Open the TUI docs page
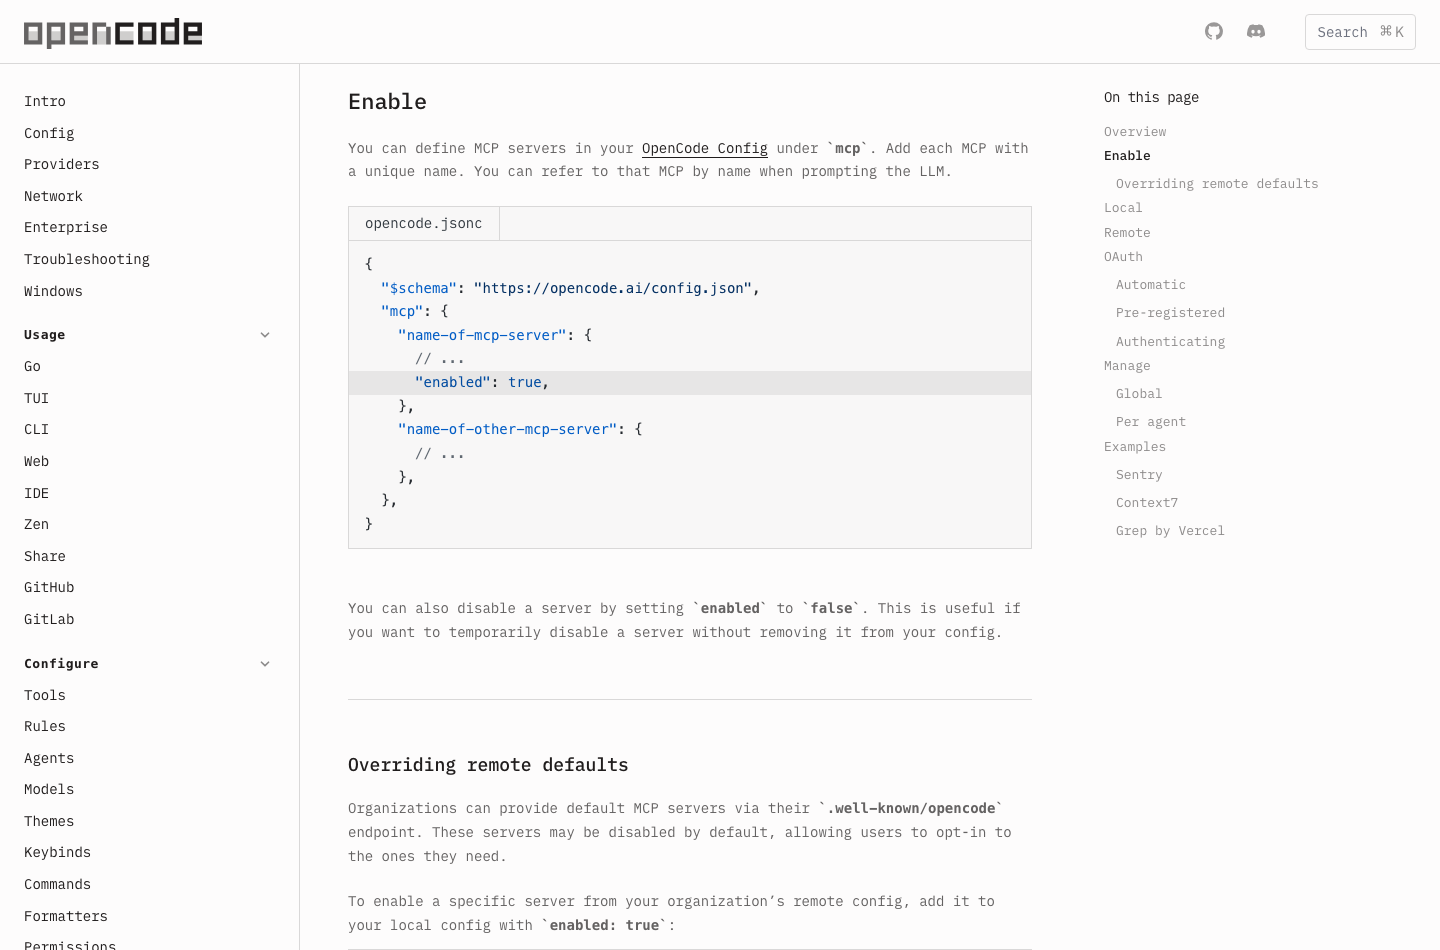 point(37,399)
